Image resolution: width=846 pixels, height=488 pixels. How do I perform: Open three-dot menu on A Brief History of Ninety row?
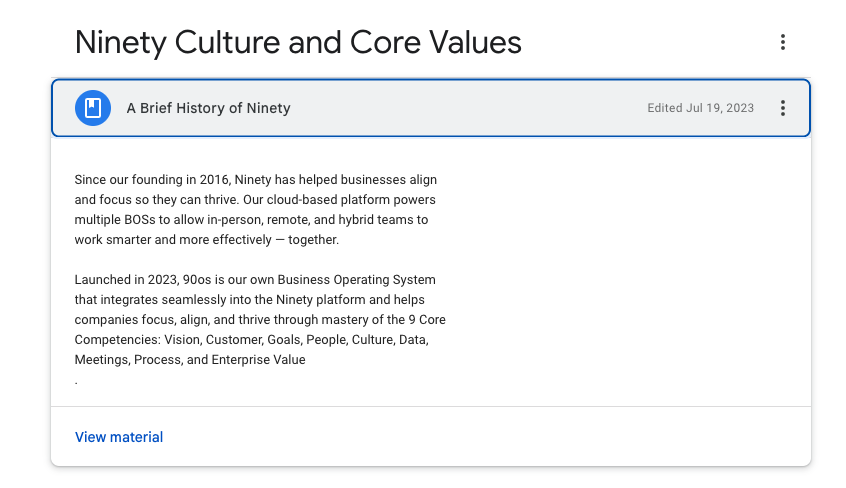[782, 108]
